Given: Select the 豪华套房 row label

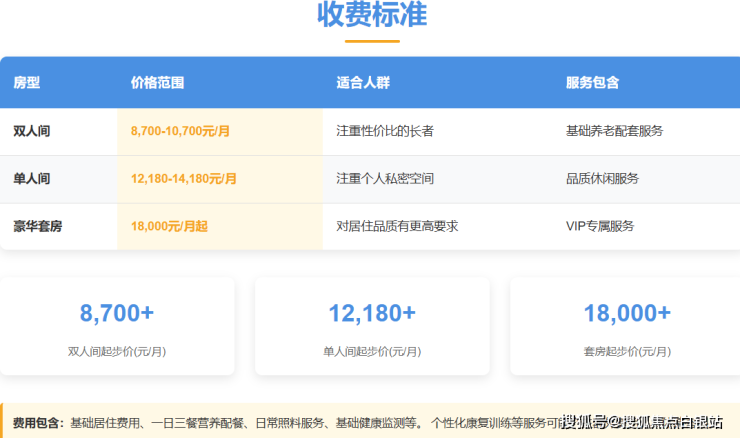Looking at the screenshot, I should click(38, 226).
